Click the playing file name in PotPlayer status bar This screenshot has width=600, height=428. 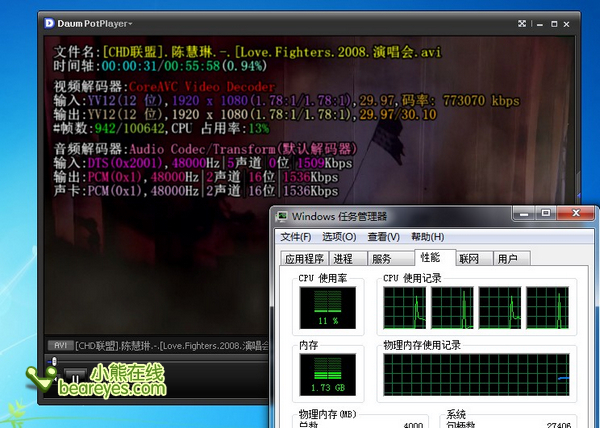click(172, 346)
